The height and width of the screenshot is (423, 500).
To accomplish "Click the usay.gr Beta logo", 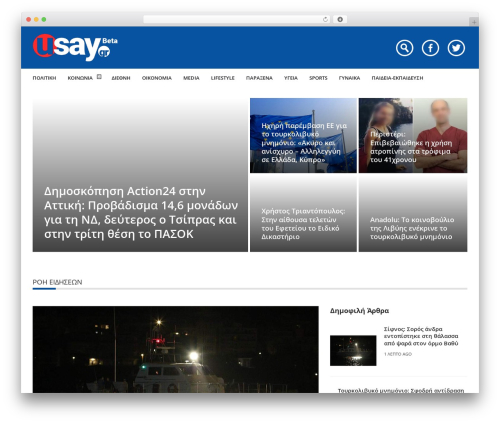I will (x=75, y=47).
